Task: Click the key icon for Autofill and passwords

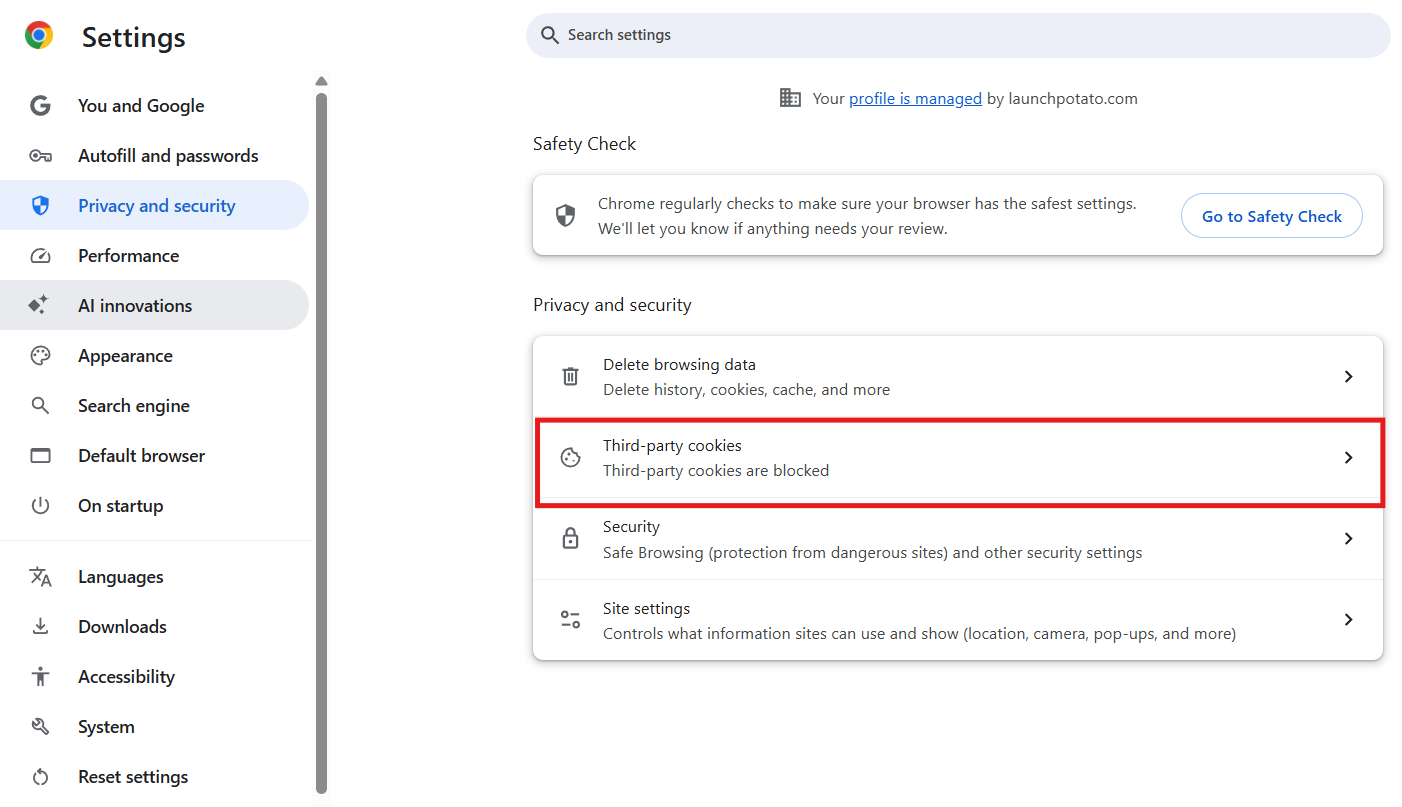Action: tap(40, 156)
